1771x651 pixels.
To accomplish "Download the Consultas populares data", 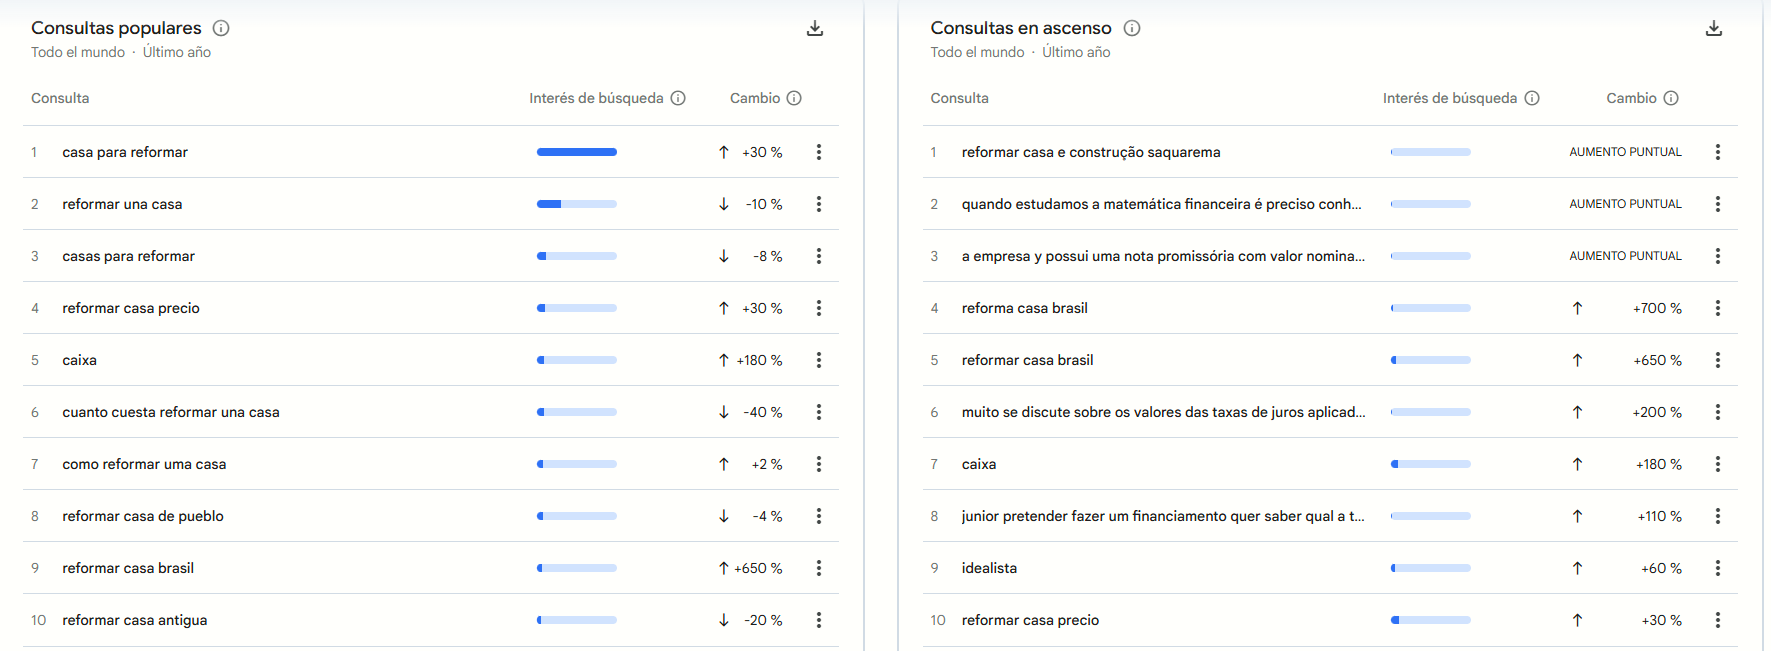I will pos(815,28).
